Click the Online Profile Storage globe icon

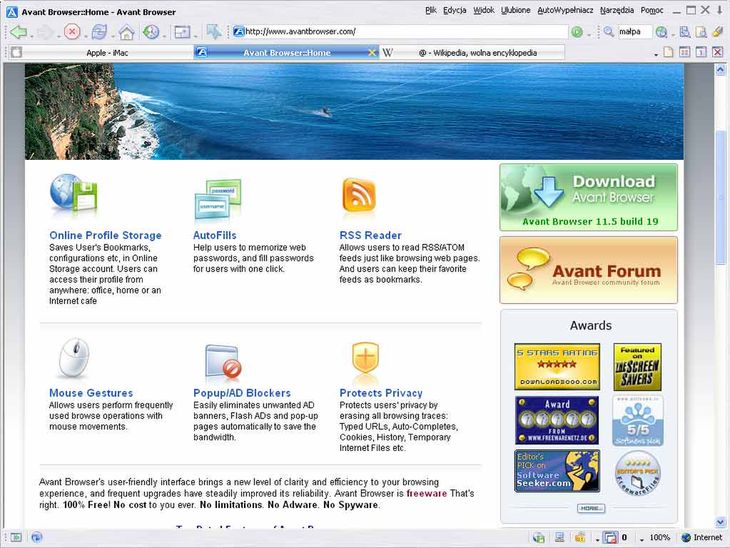74,194
